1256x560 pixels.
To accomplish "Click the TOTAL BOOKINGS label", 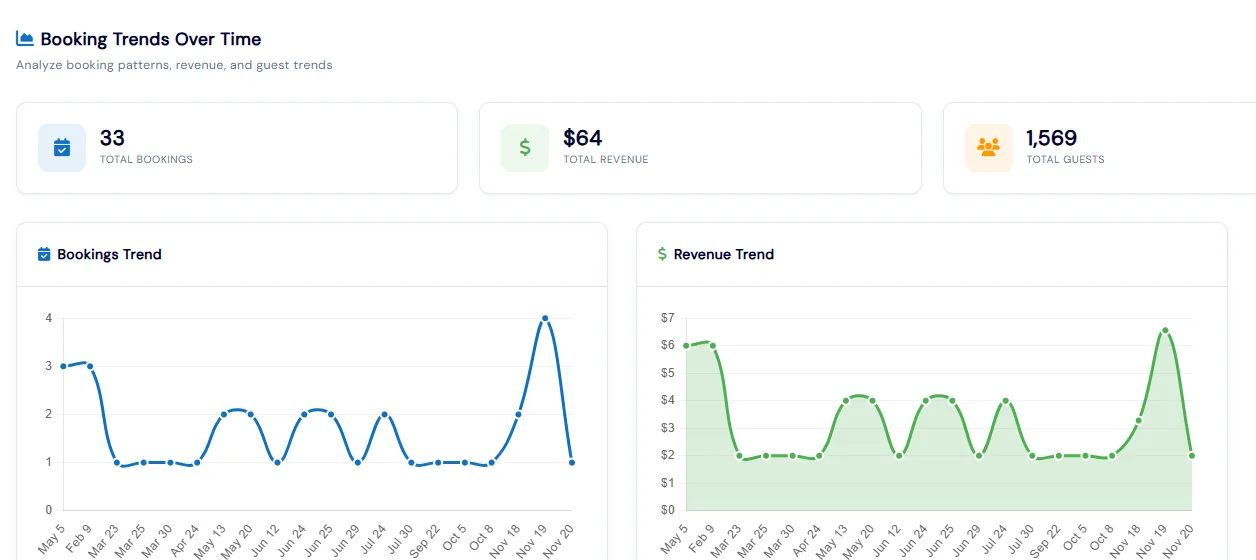I will click(x=146, y=159).
